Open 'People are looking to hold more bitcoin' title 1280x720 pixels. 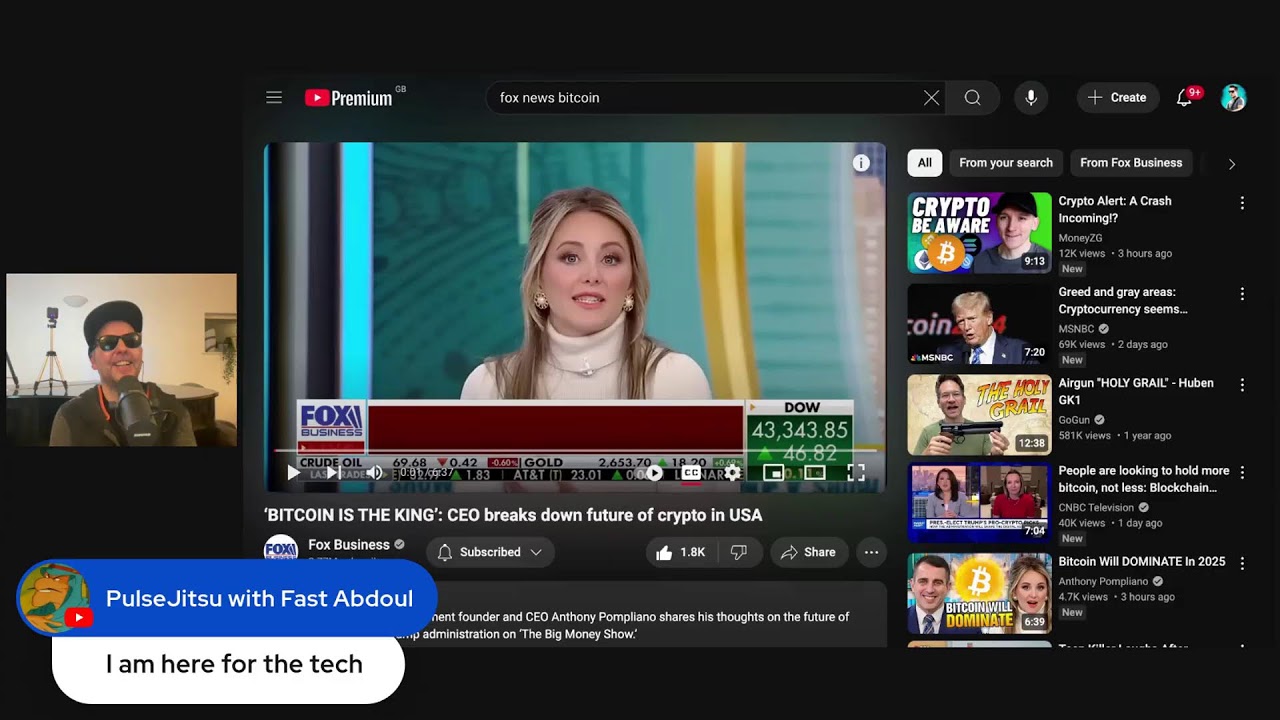[1144, 479]
